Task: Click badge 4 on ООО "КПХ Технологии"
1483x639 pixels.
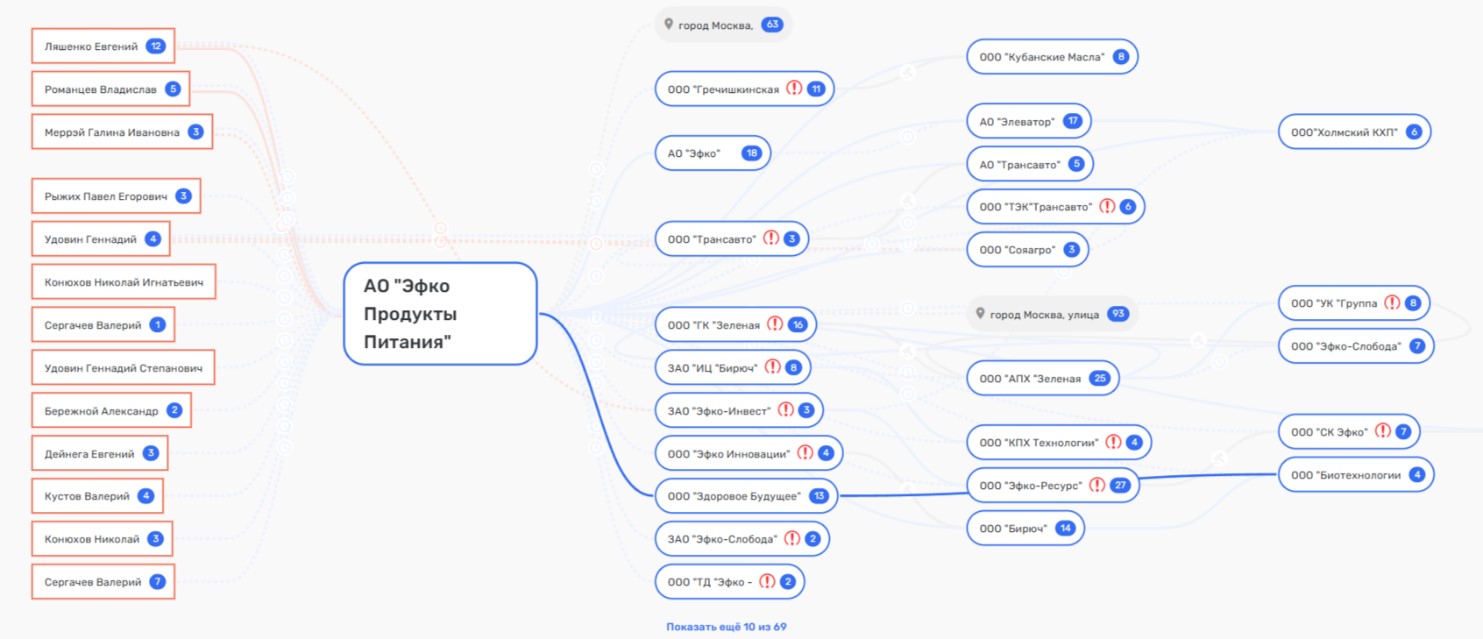Action: [1134, 442]
